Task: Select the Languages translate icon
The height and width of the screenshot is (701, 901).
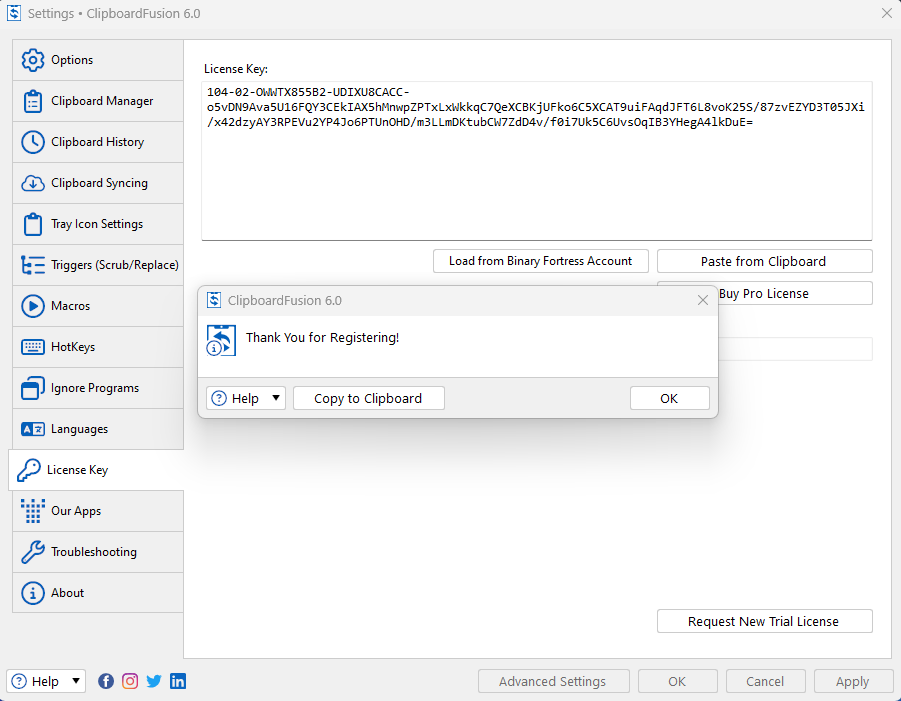Action: (x=33, y=429)
